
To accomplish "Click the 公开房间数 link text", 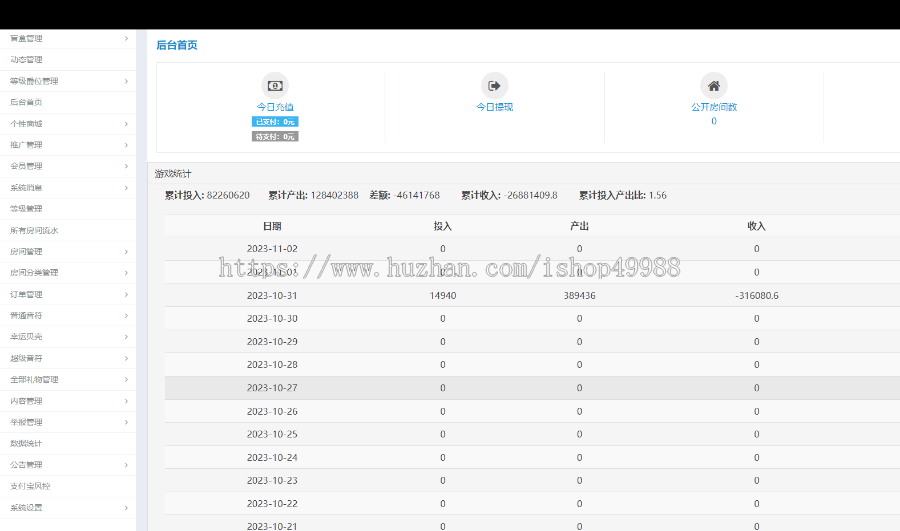I will point(713,107).
